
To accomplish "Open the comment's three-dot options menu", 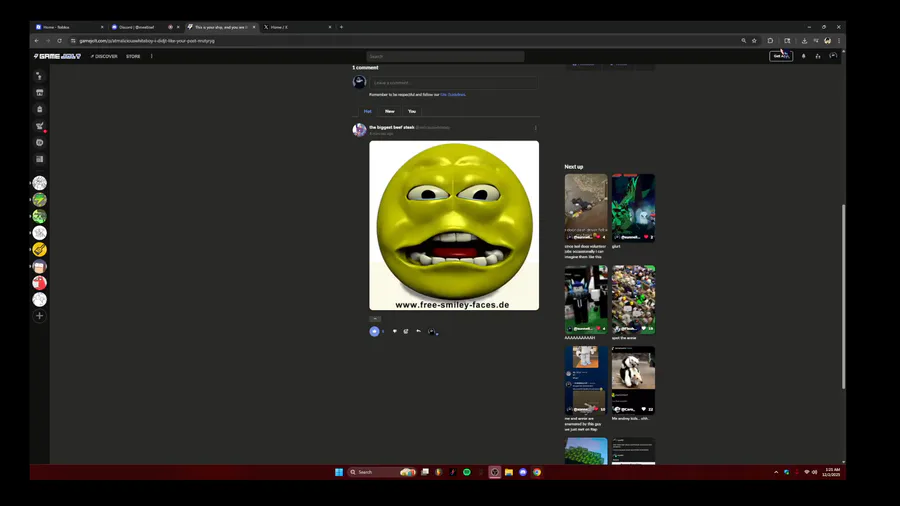I will coord(536,128).
